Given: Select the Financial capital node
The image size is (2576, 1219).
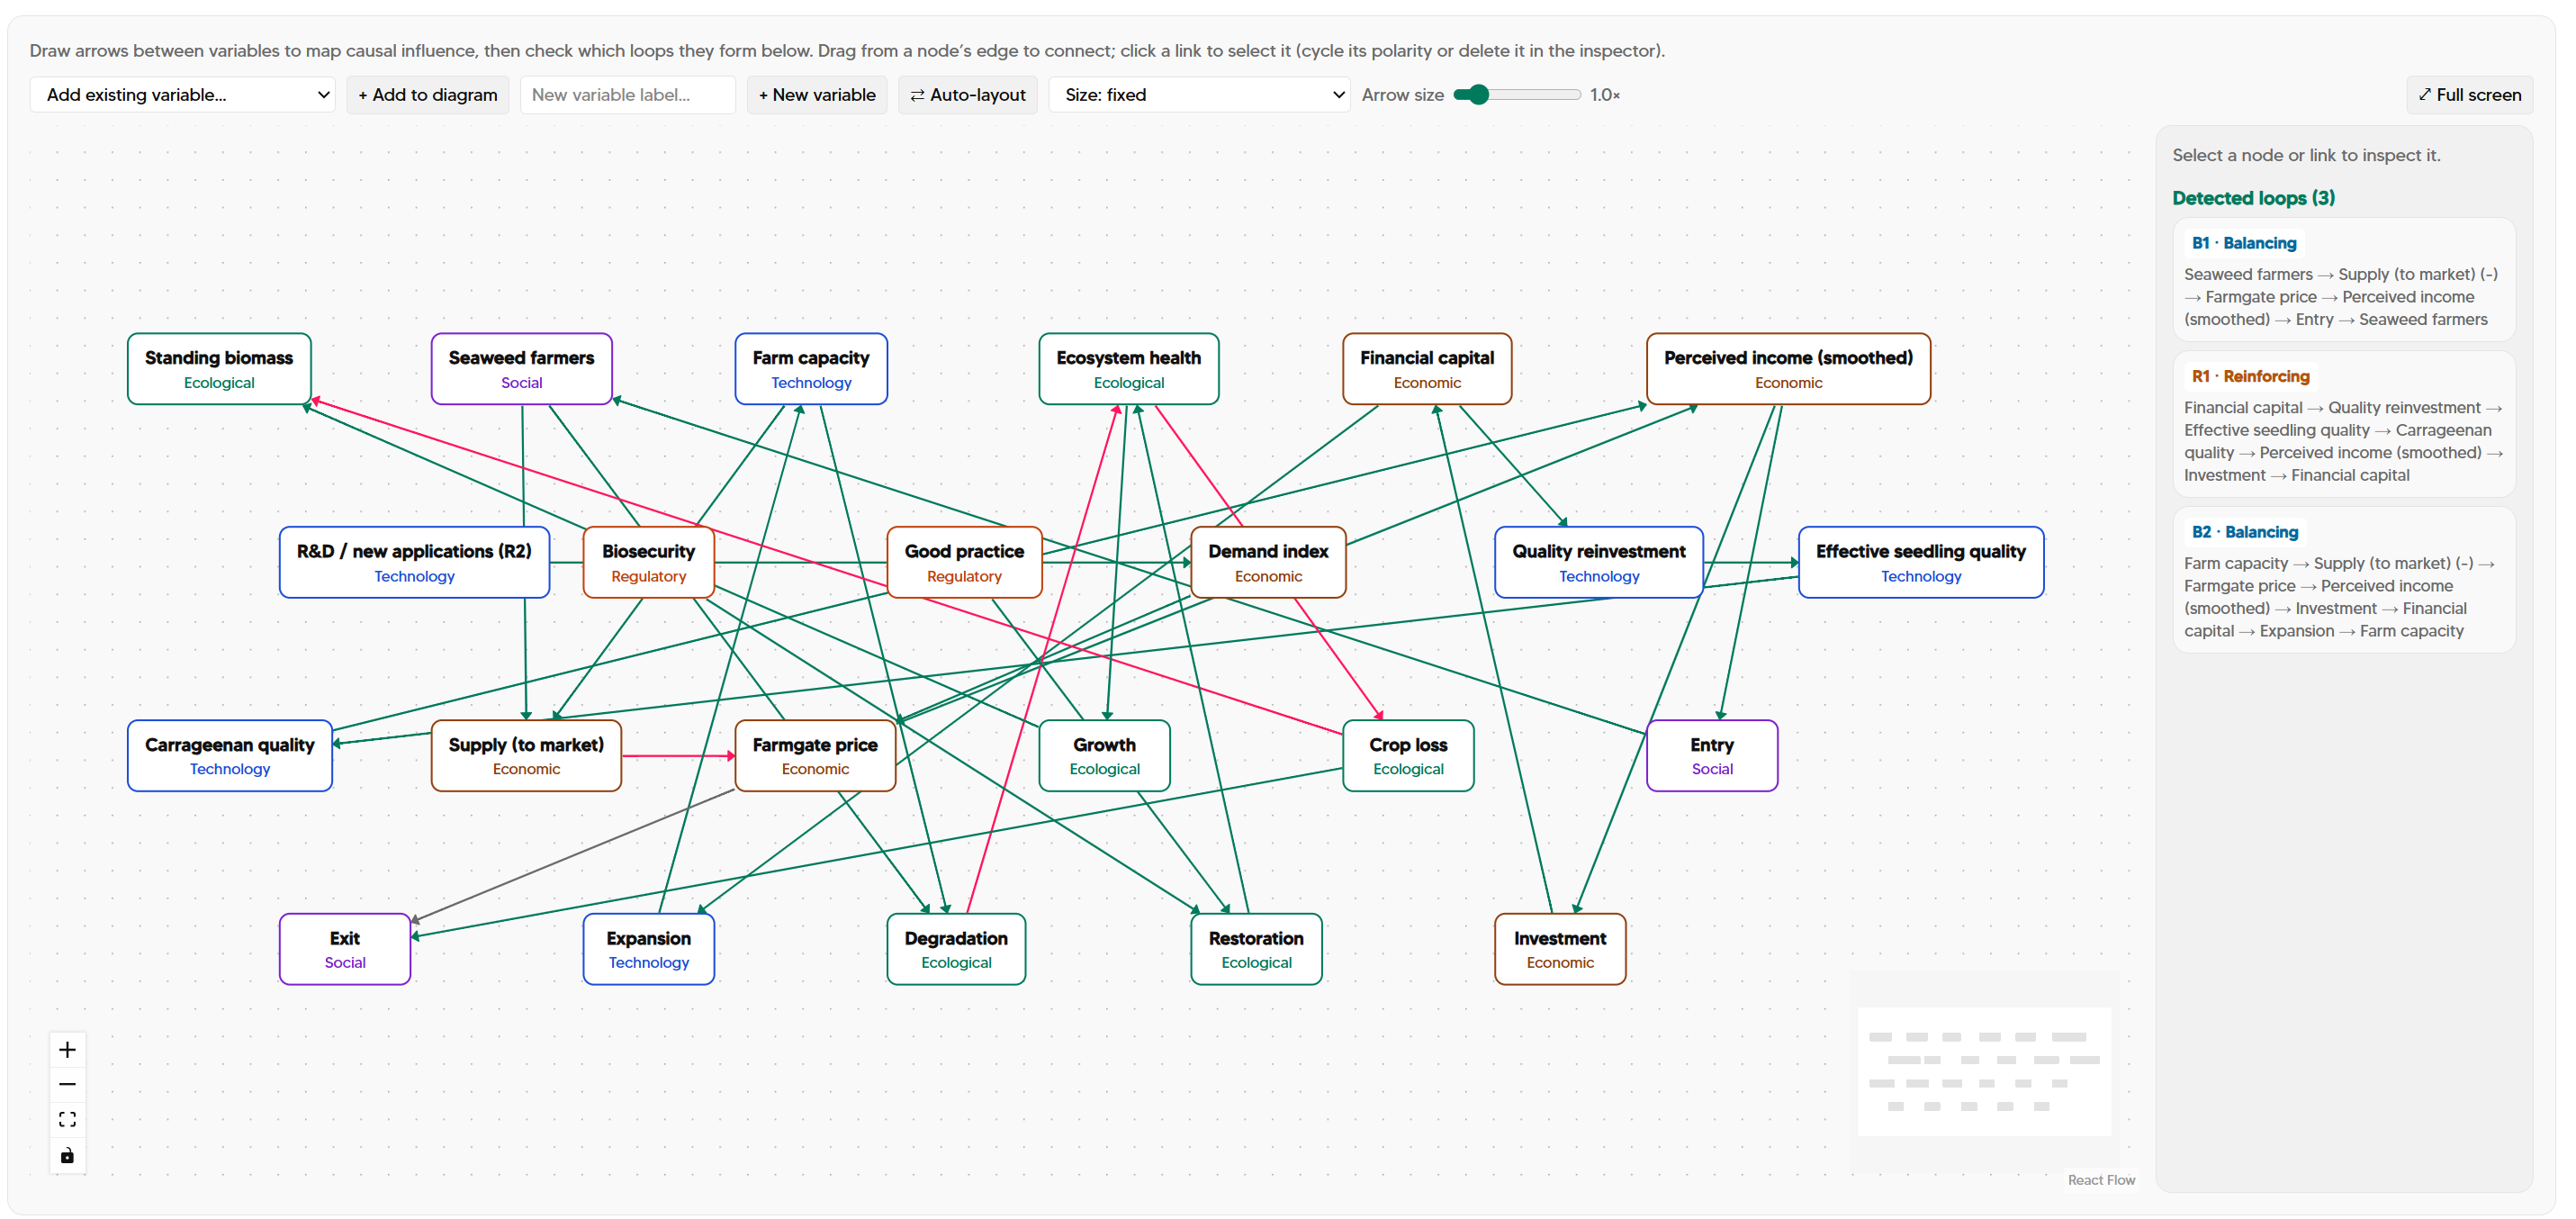Looking at the screenshot, I should pyautogui.click(x=1427, y=369).
